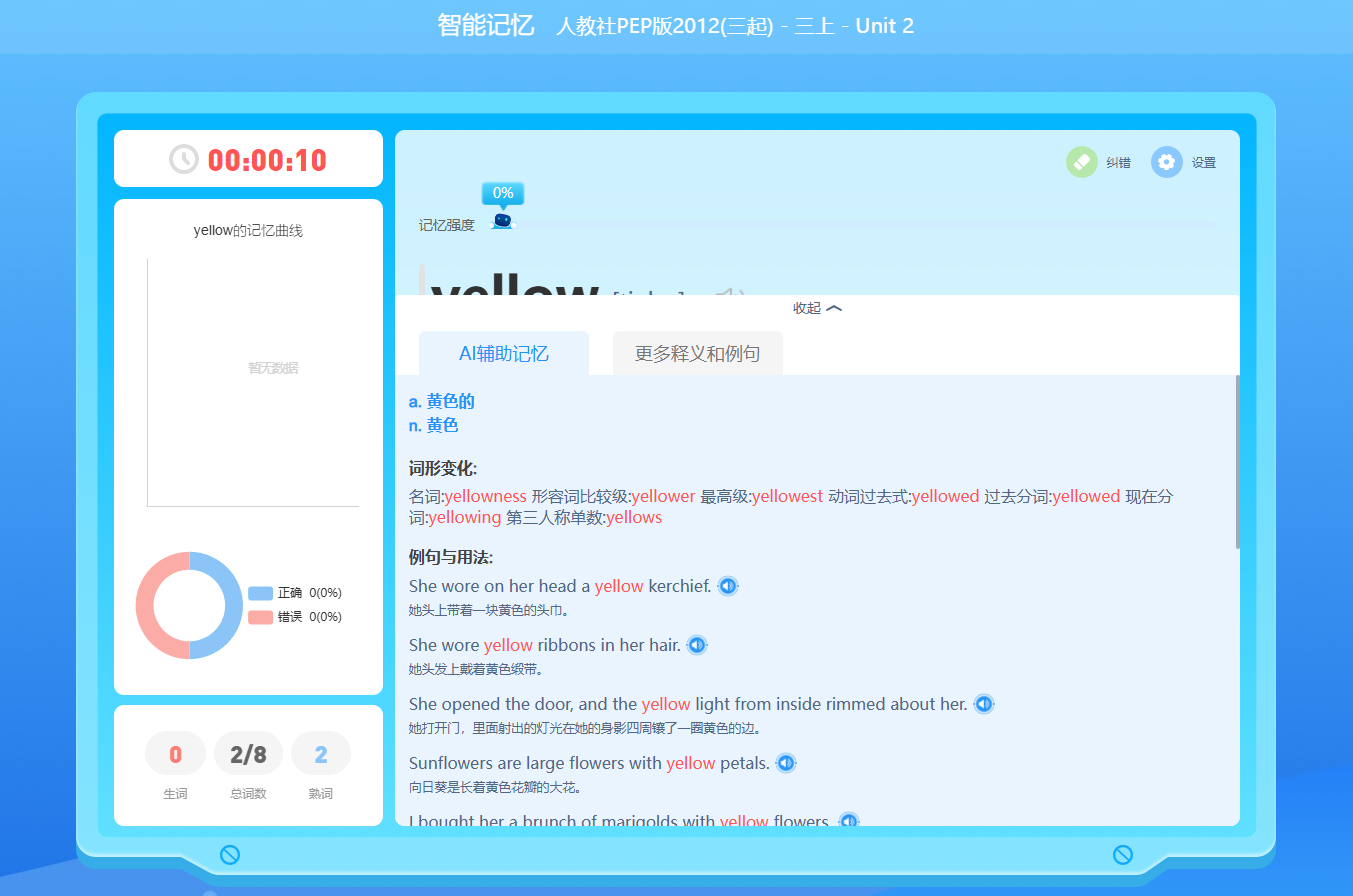Click the 正确 0(0%) legend label
This screenshot has height=896, width=1353.
coord(310,593)
